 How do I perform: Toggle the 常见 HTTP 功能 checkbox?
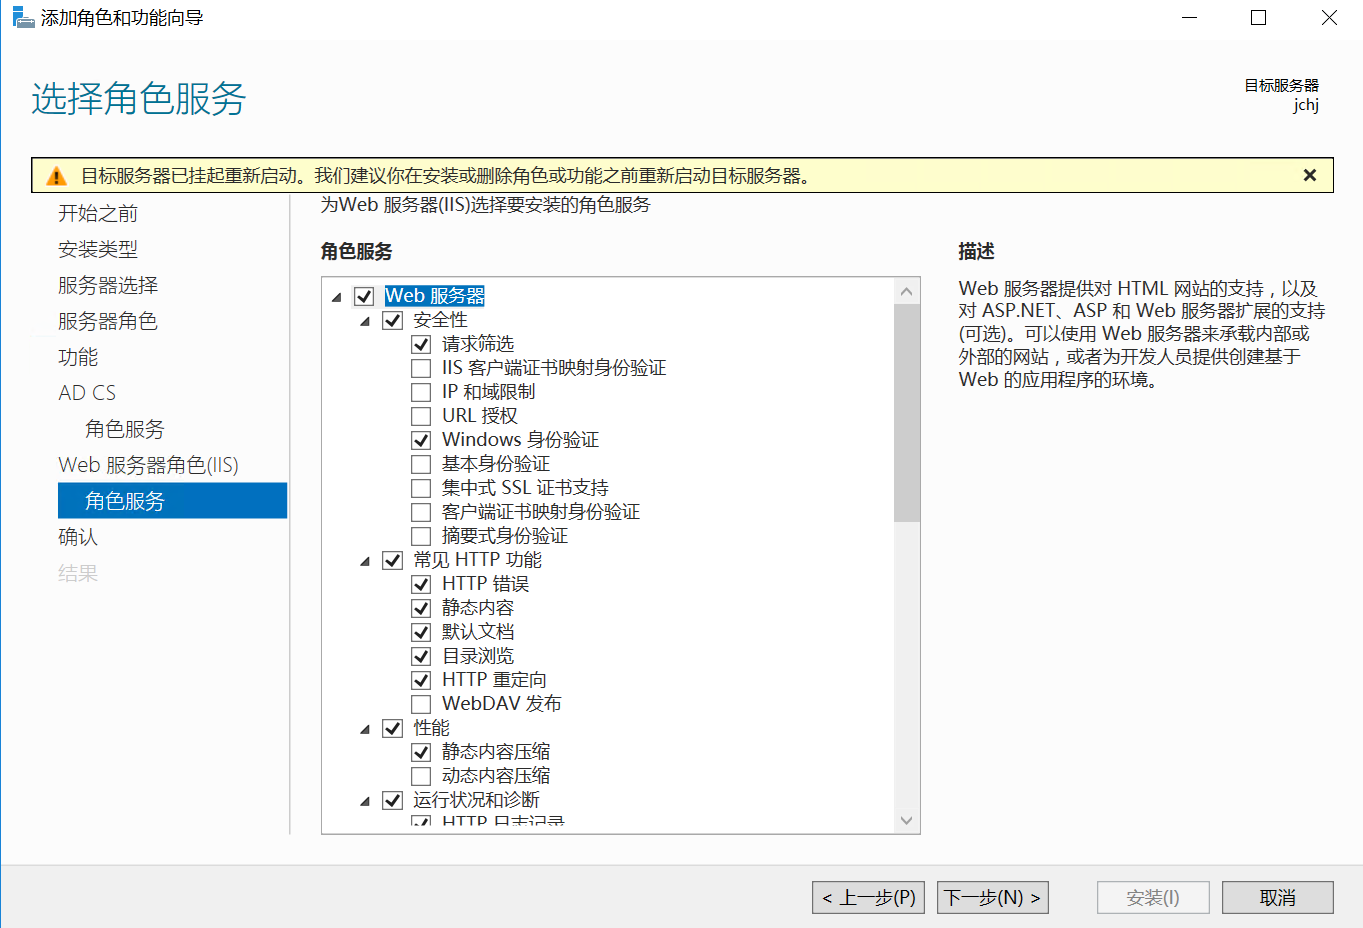click(393, 560)
